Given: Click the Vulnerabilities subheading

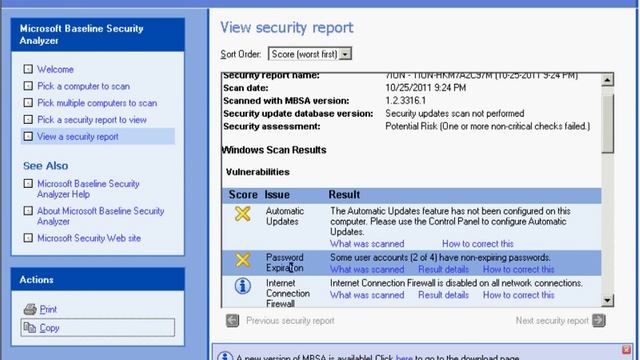Looking at the screenshot, I should 258,172.
